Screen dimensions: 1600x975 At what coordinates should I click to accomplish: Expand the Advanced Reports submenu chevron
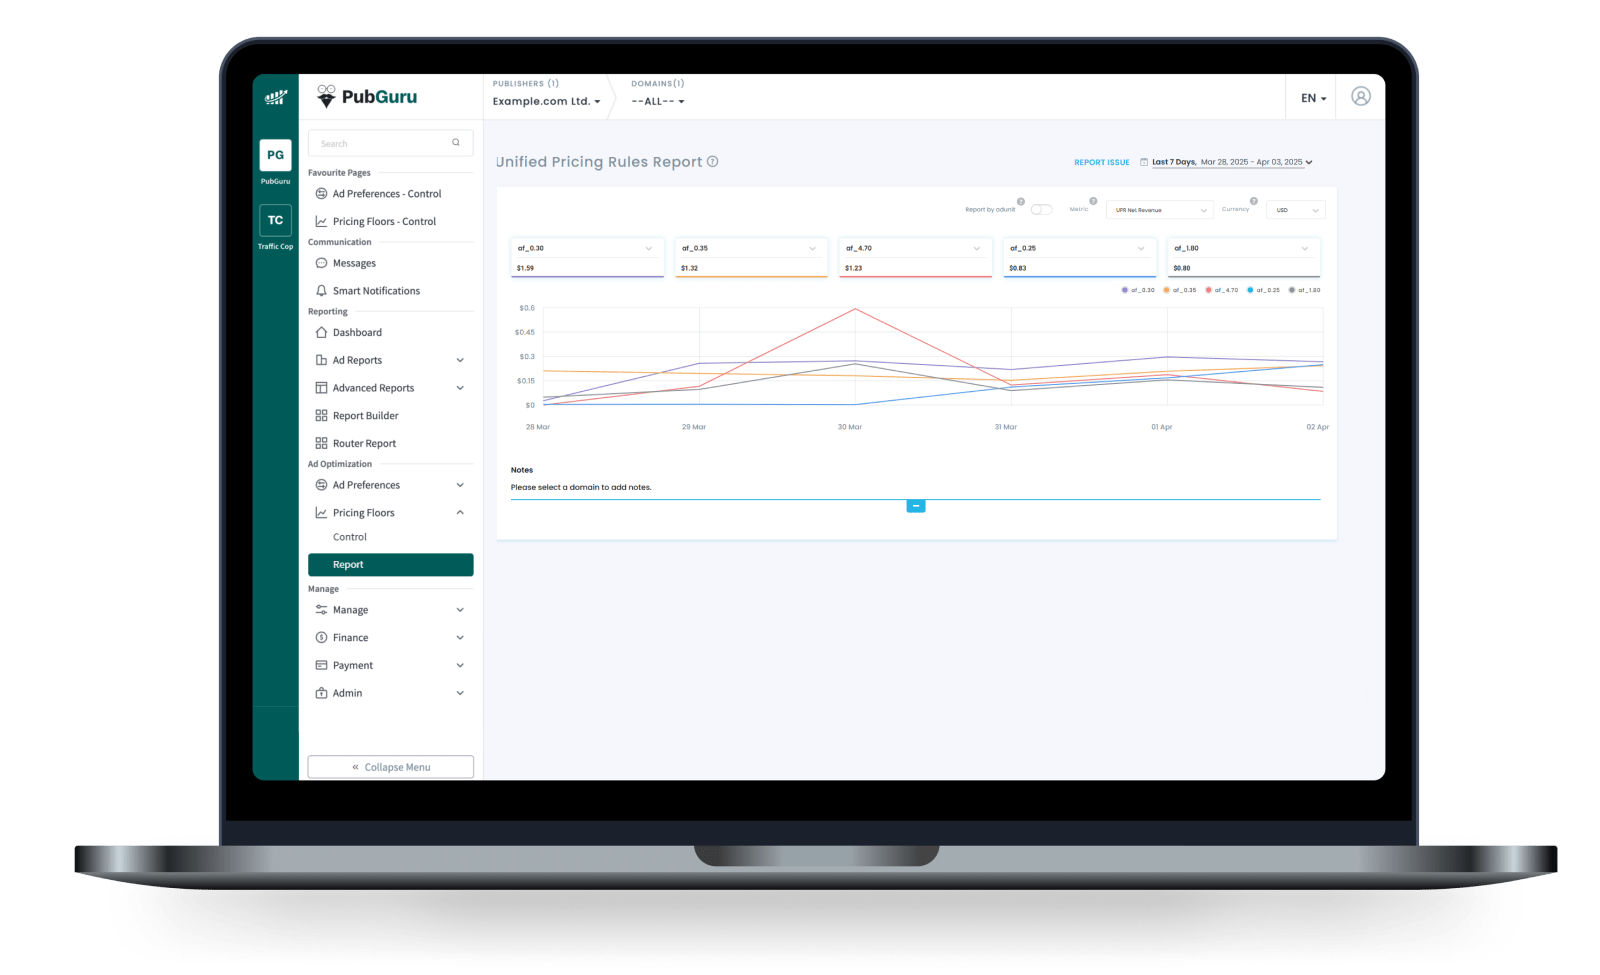point(460,388)
